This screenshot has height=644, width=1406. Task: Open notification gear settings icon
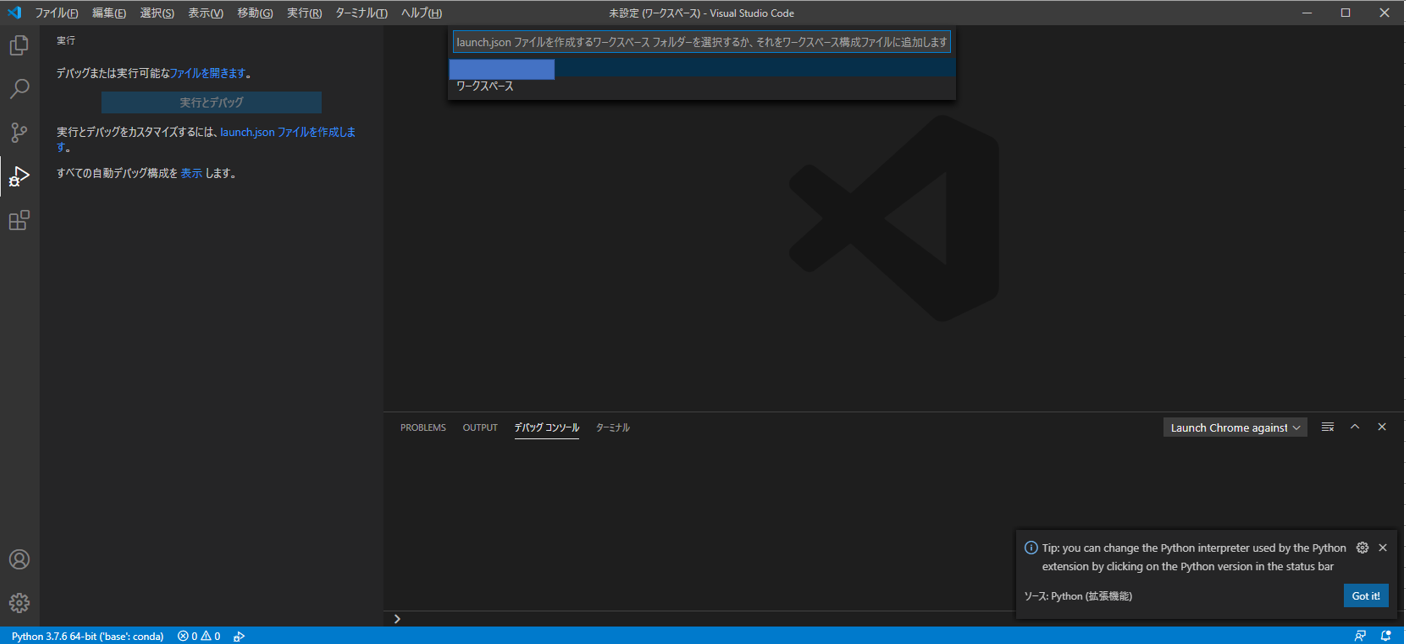1362,548
